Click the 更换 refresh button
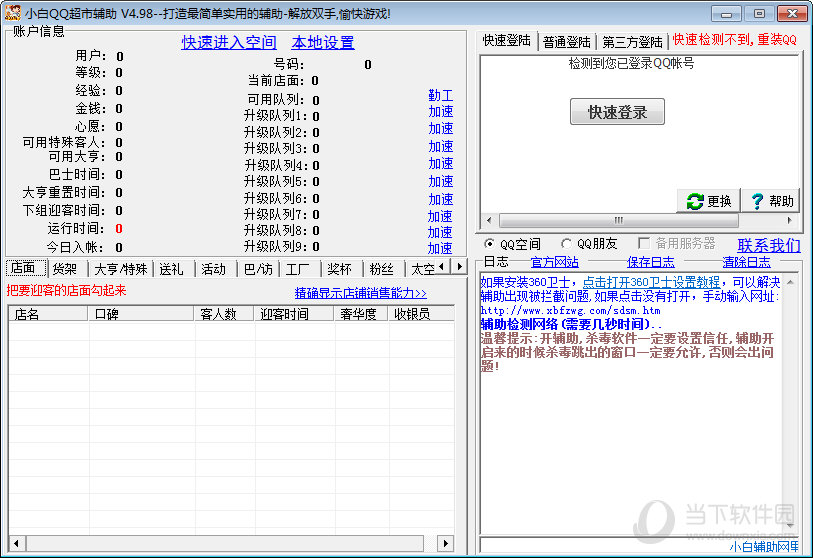This screenshot has width=813, height=558. coord(708,201)
